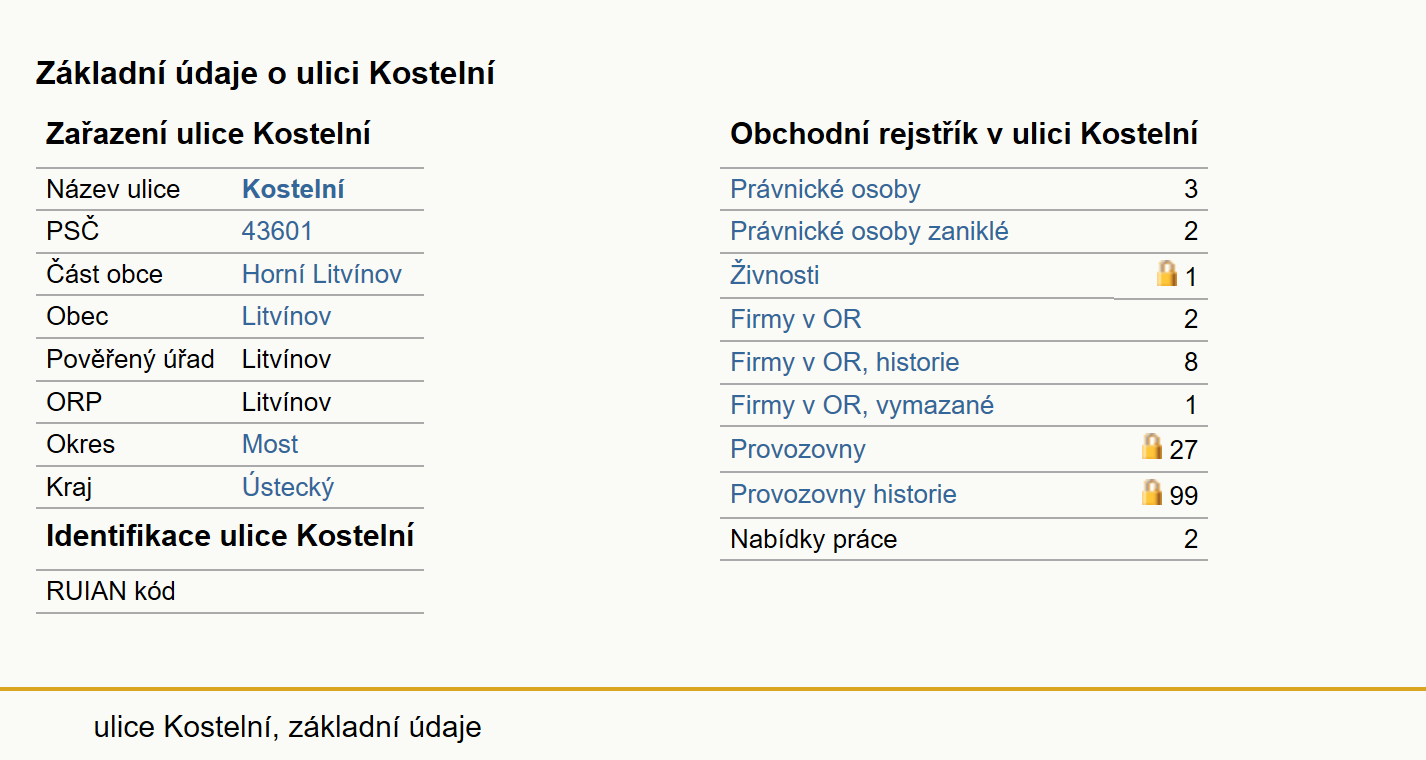This screenshot has height=760, width=1426.
Task: Open the Litvínov municipality link in Obec row
Action: coord(286,316)
